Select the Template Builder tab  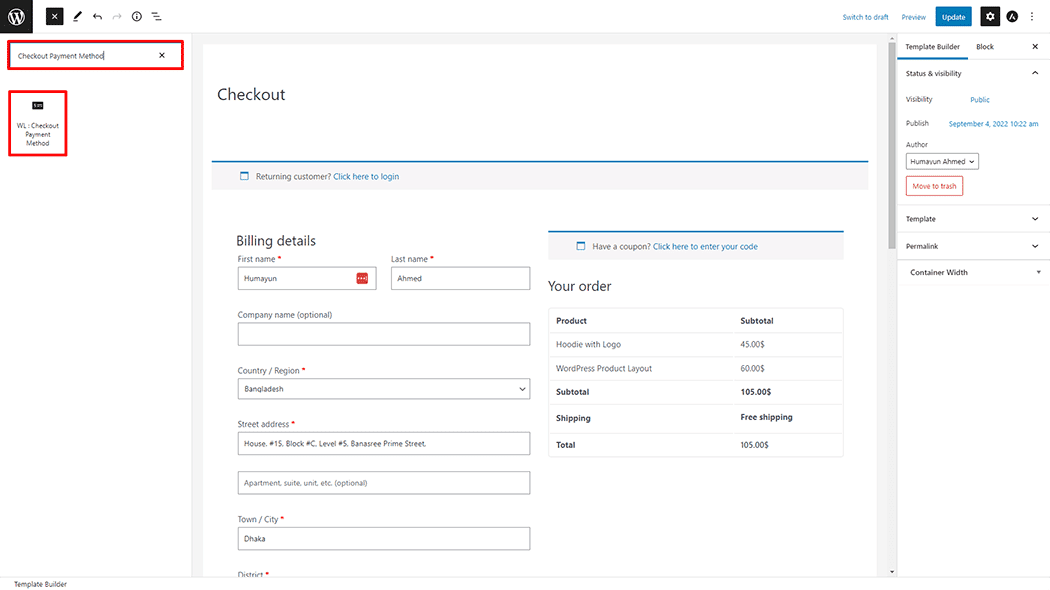click(x=932, y=47)
